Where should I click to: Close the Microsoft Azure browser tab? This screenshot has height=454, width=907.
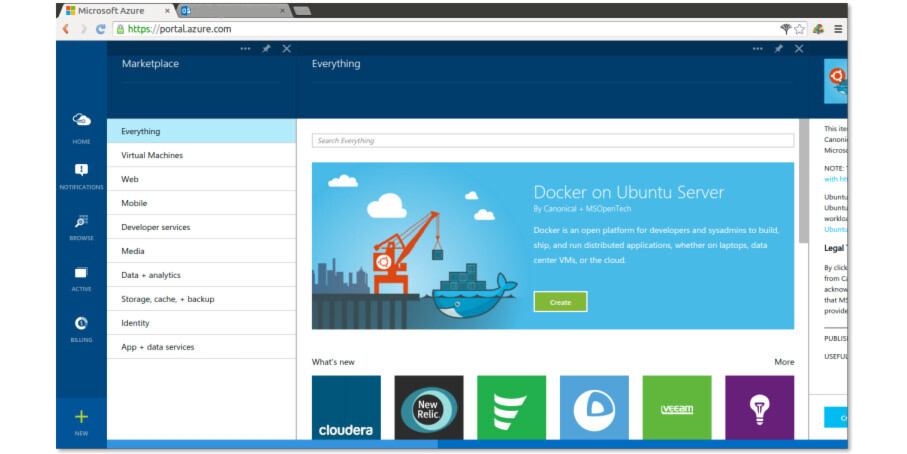[168, 10]
